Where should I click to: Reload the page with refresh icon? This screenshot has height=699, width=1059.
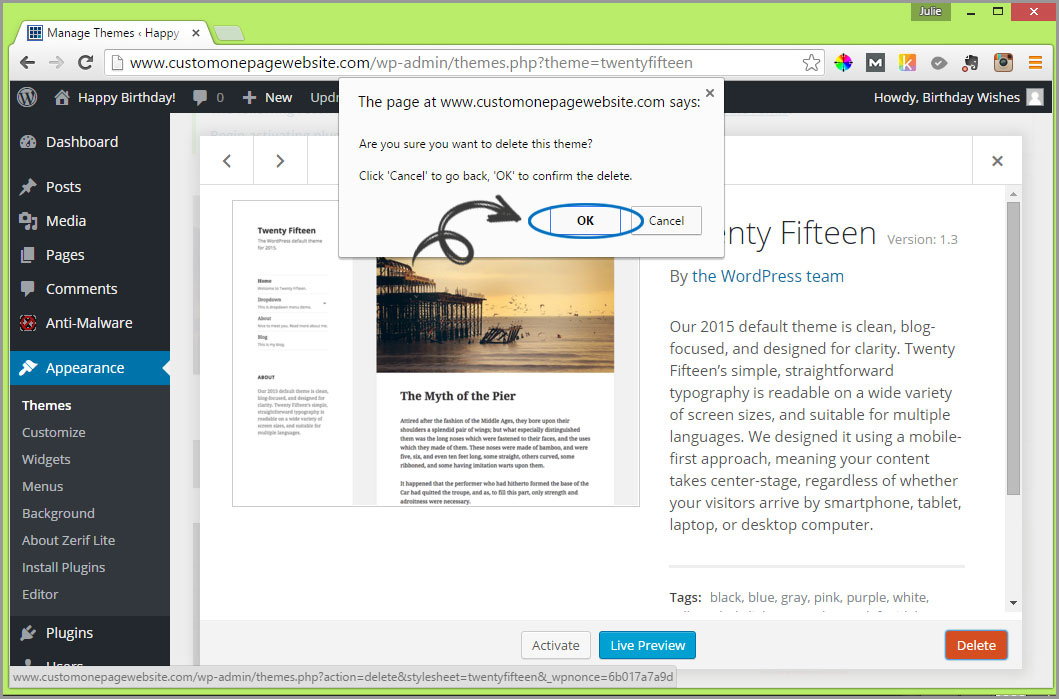(x=85, y=63)
